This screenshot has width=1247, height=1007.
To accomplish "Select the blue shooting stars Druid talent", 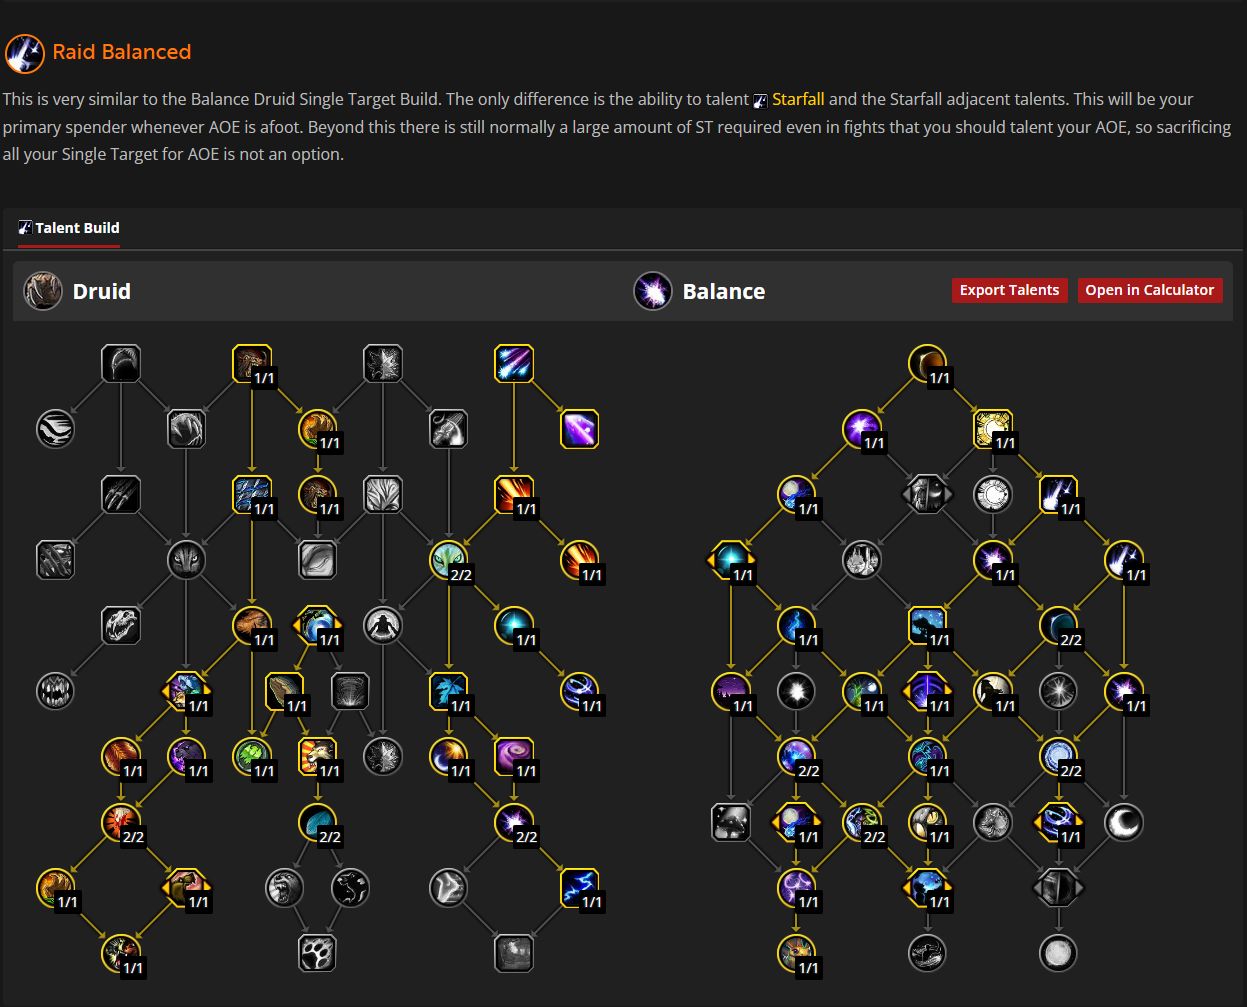I will pyautogui.click(x=514, y=364).
